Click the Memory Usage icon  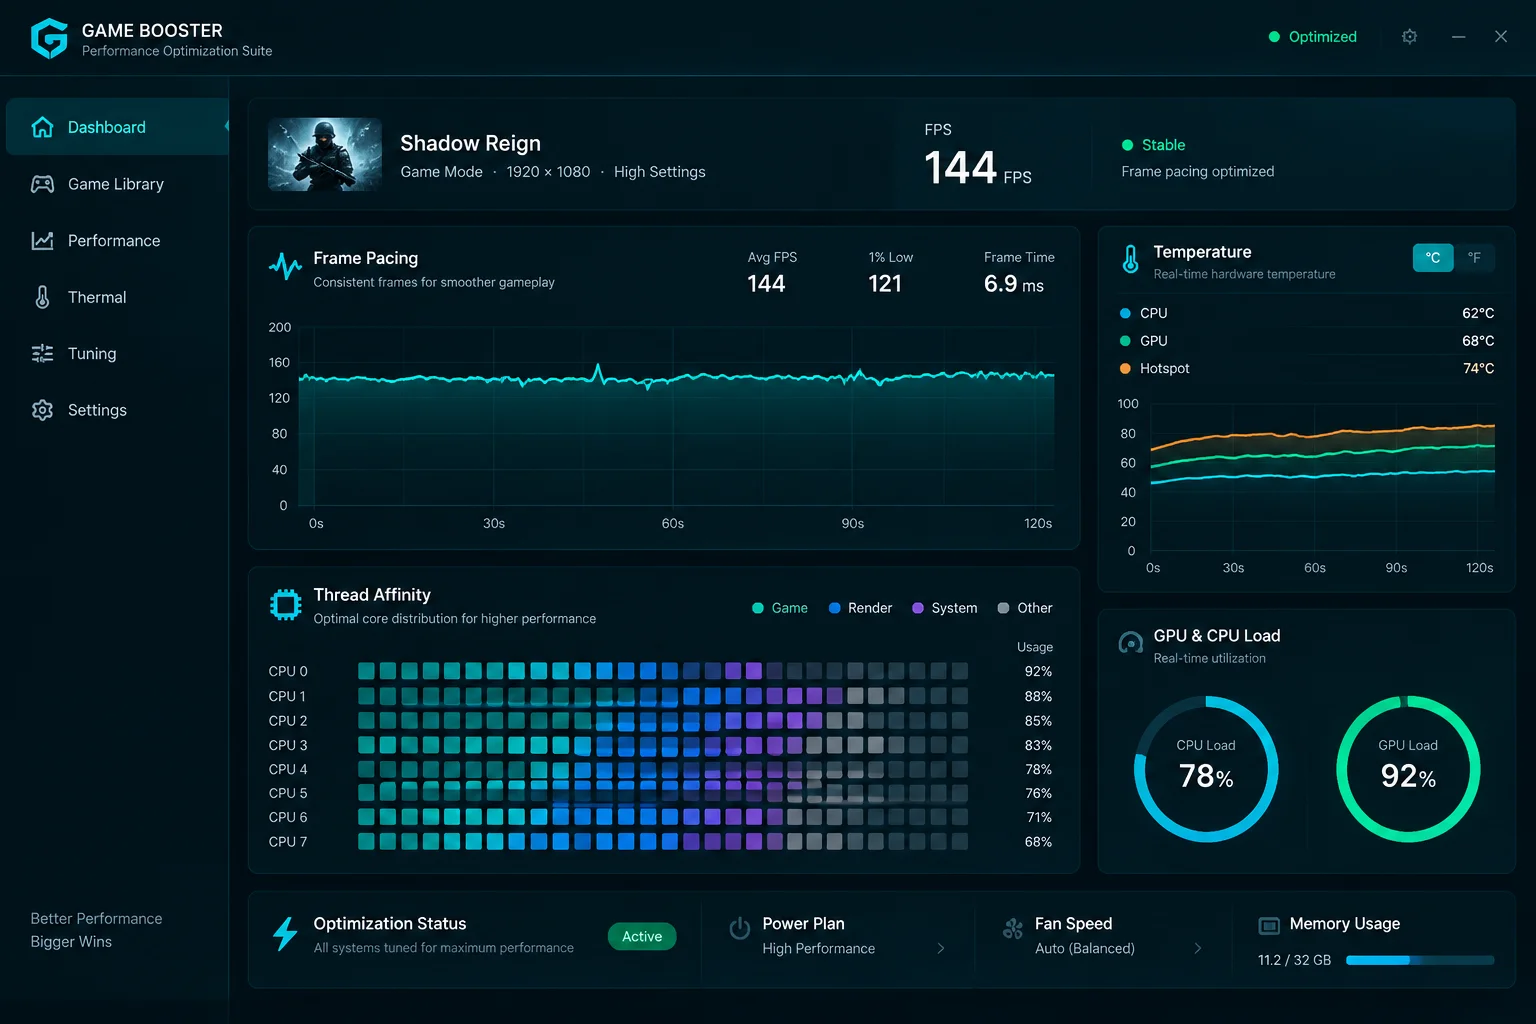click(x=1269, y=925)
